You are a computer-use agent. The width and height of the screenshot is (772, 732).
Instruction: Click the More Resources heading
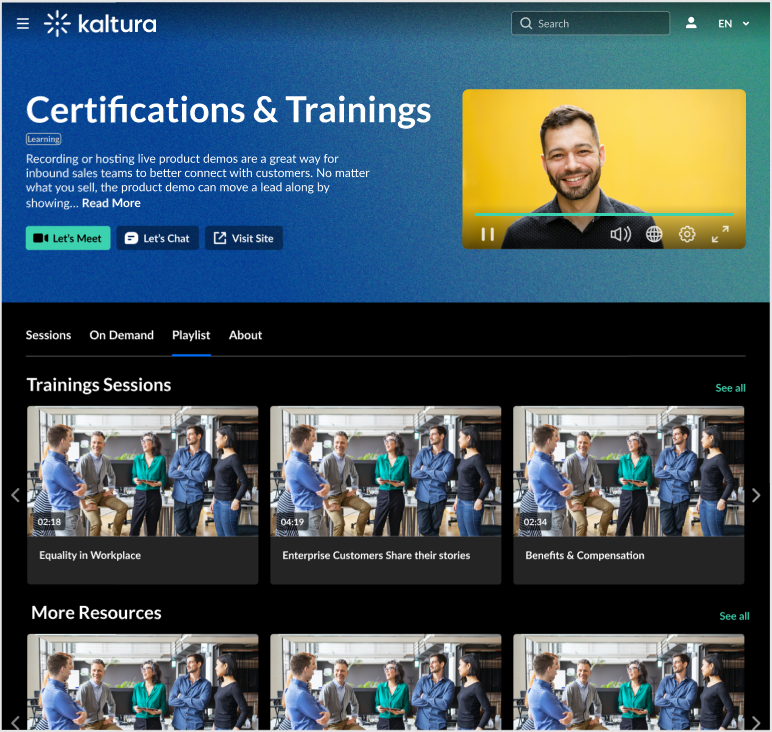[x=96, y=613]
